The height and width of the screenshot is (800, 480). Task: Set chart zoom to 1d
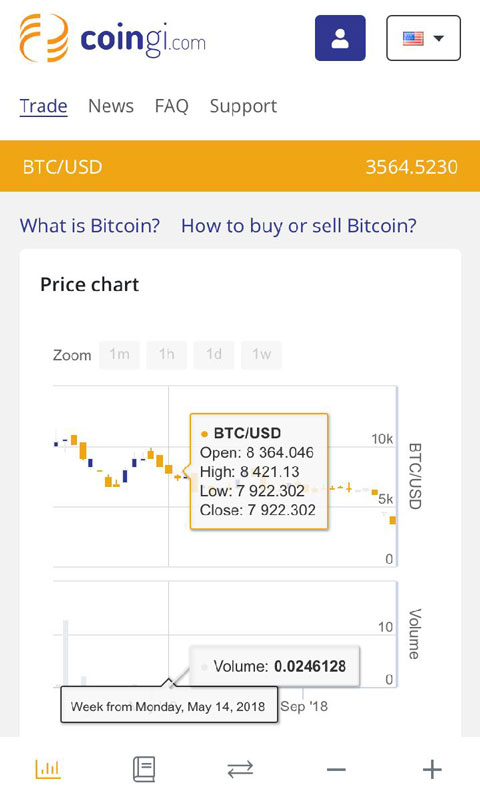214,355
